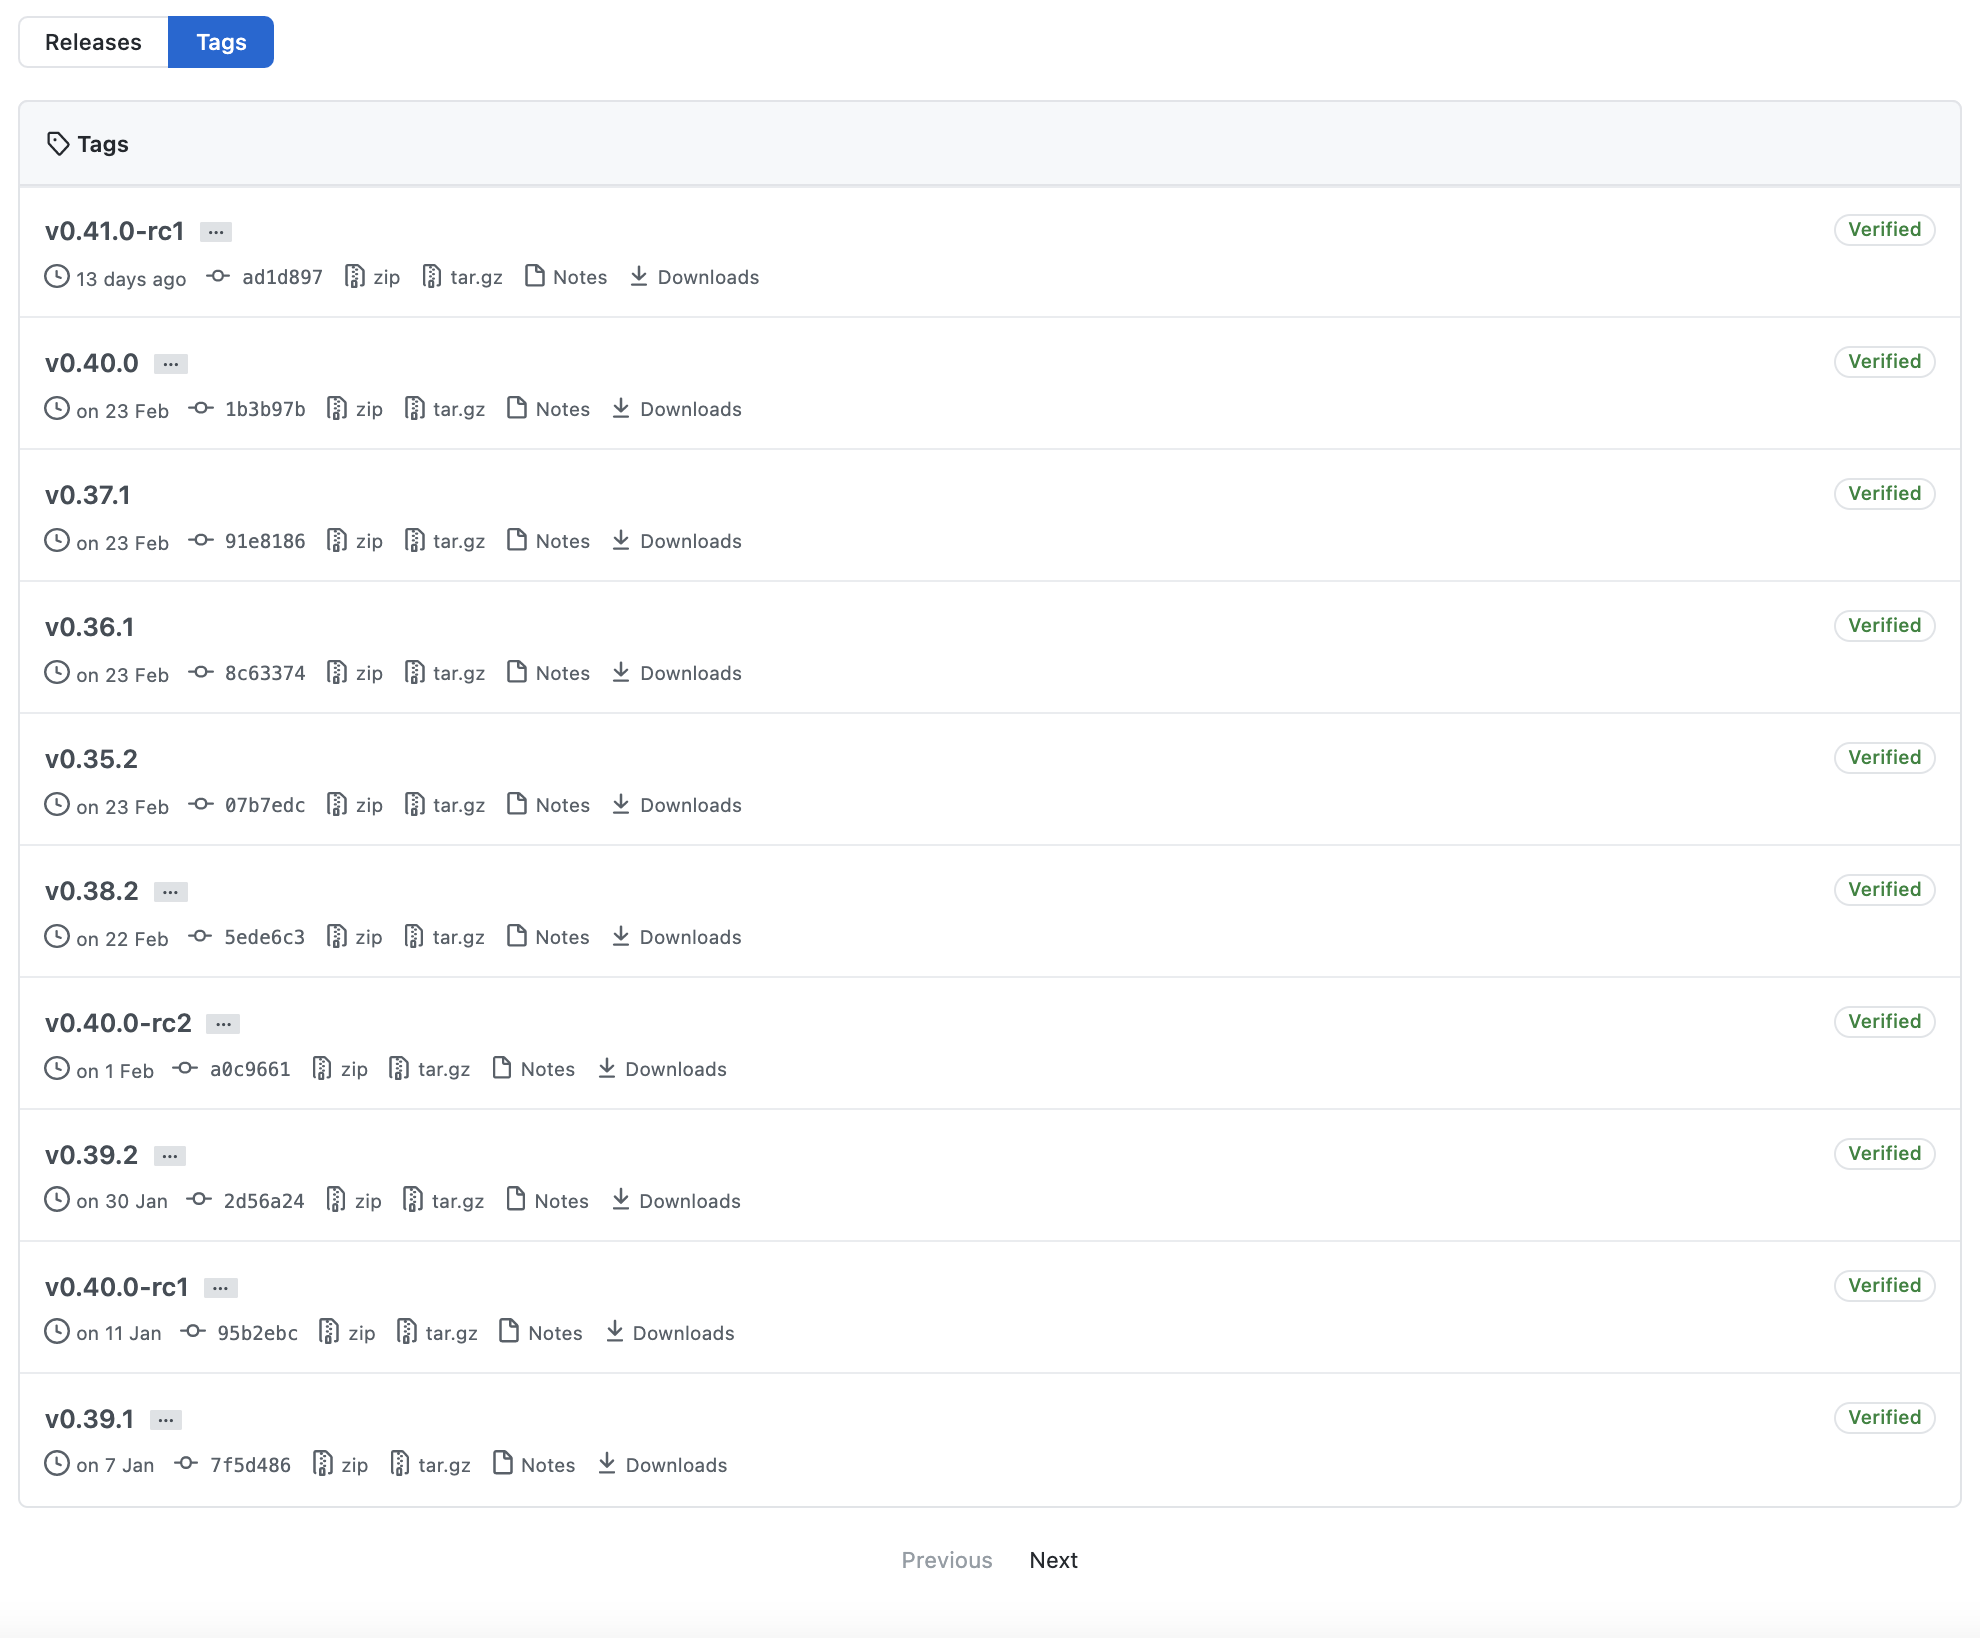
Task: Click the zip icon for v0.41.0-rc1
Action: [x=354, y=277]
